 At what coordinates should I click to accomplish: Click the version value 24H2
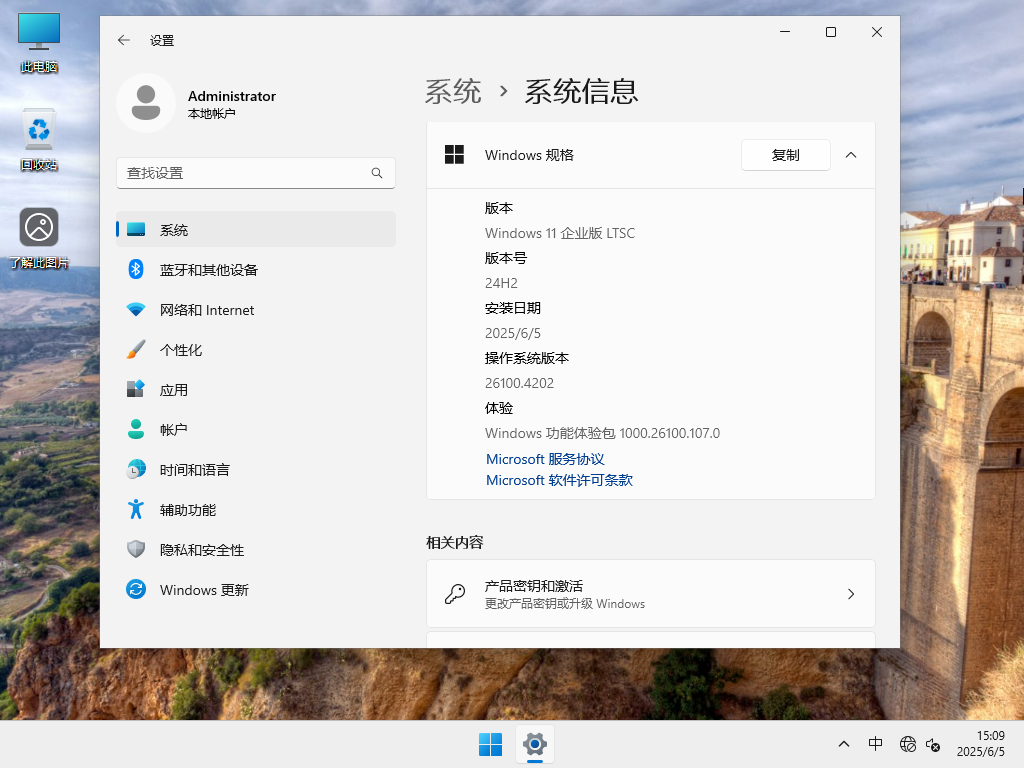(501, 283)
